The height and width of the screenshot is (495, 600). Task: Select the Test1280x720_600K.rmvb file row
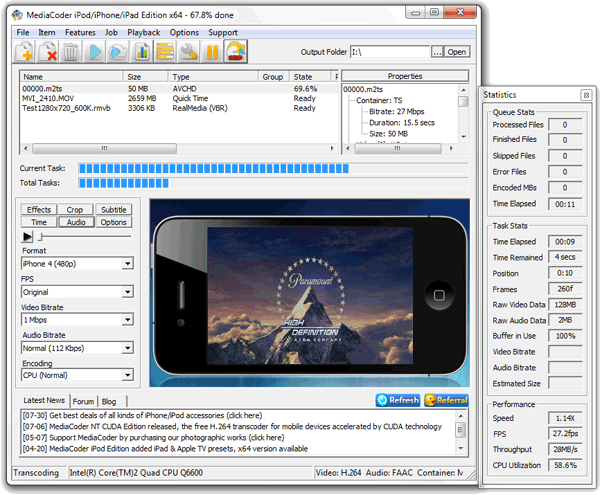tap(179, 108)
